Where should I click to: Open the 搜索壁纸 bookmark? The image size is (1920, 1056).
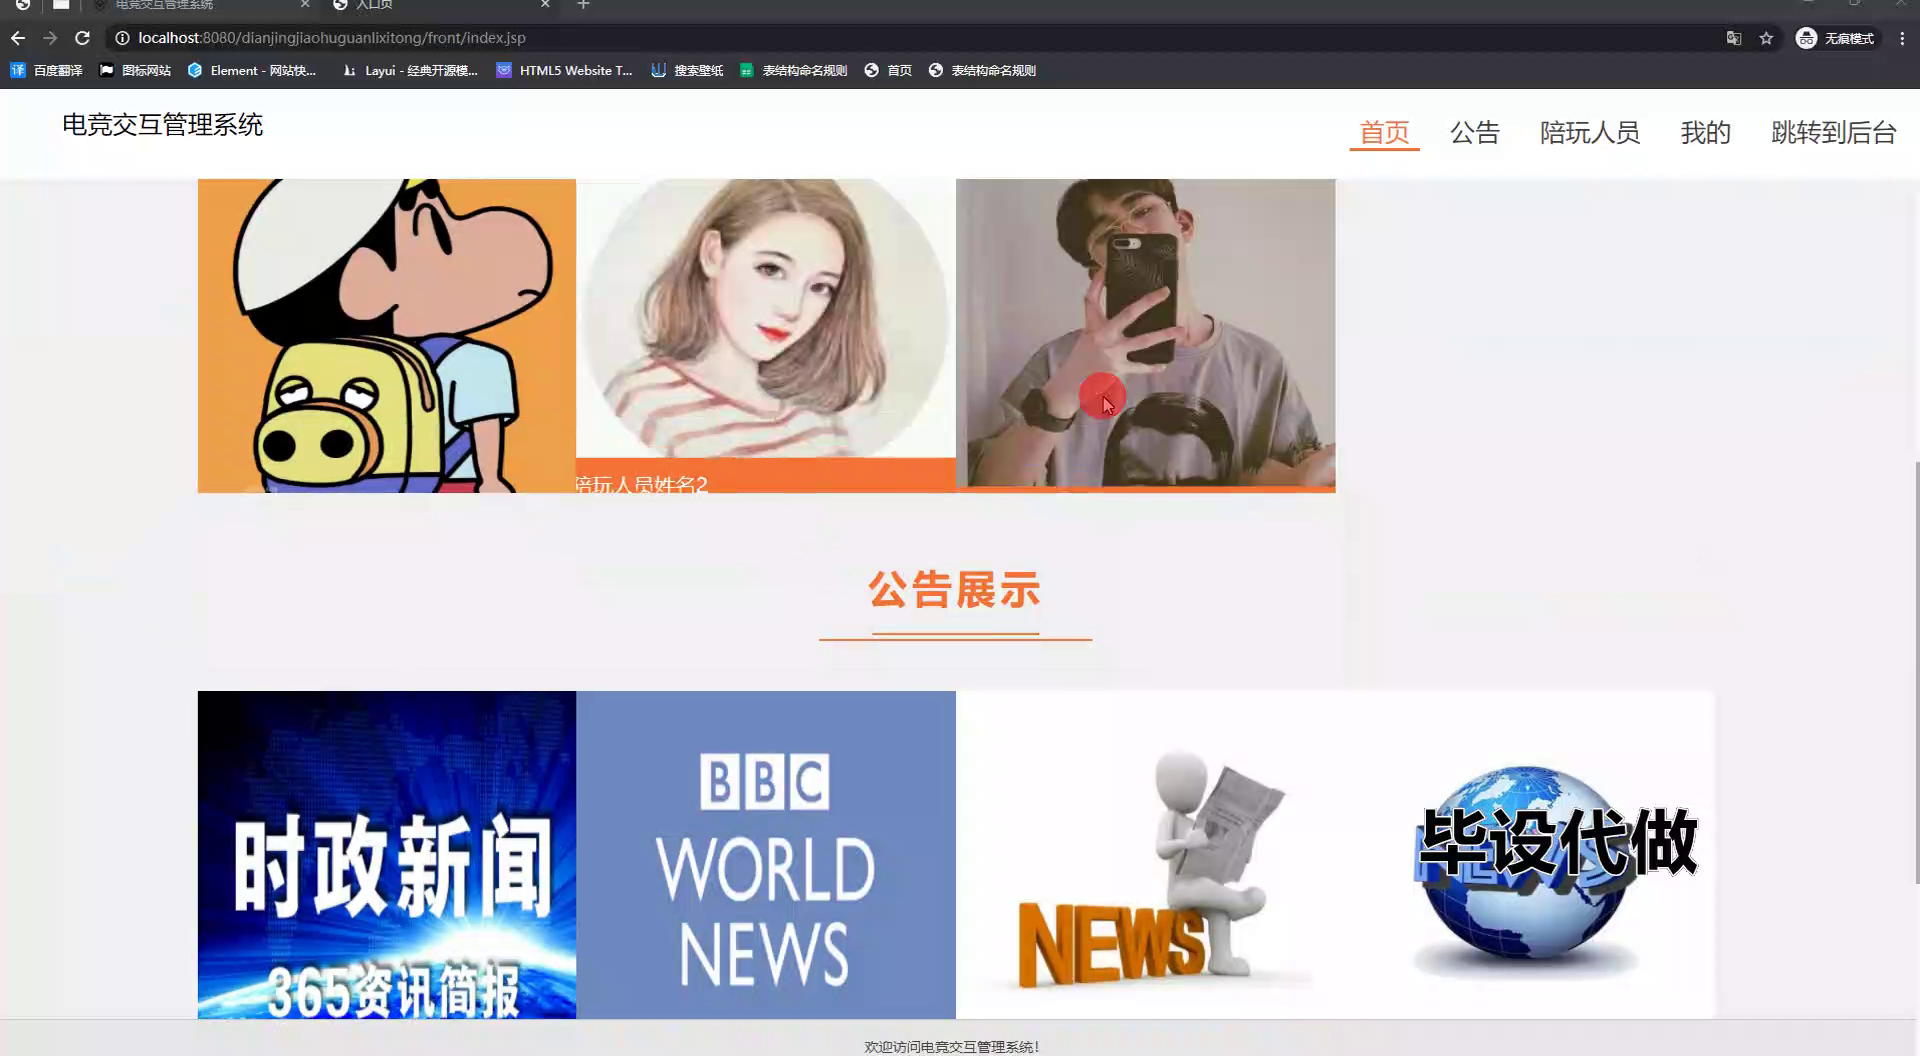pyautogui.click(x=687, y=70)
